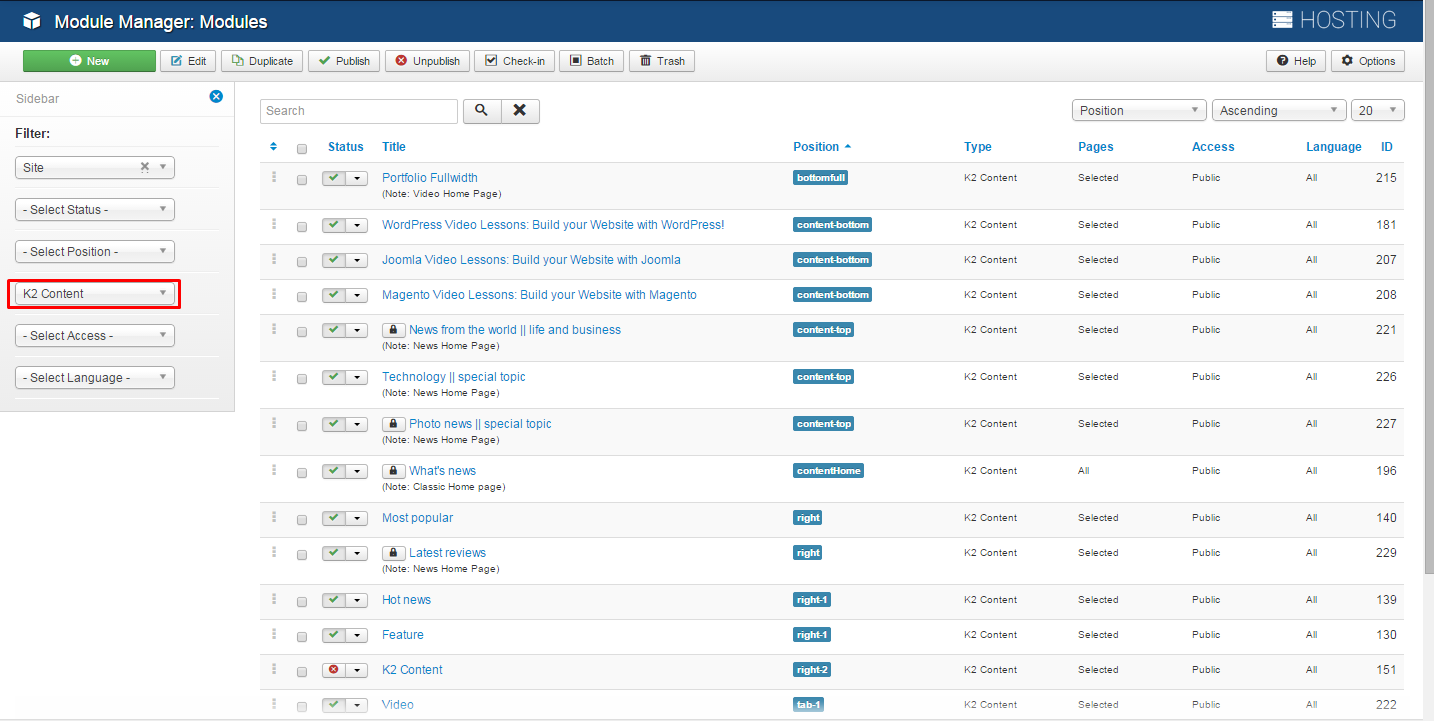Sort the table by Type column
The height and width of the screenshot is (721, 1434).
point(978,147)
